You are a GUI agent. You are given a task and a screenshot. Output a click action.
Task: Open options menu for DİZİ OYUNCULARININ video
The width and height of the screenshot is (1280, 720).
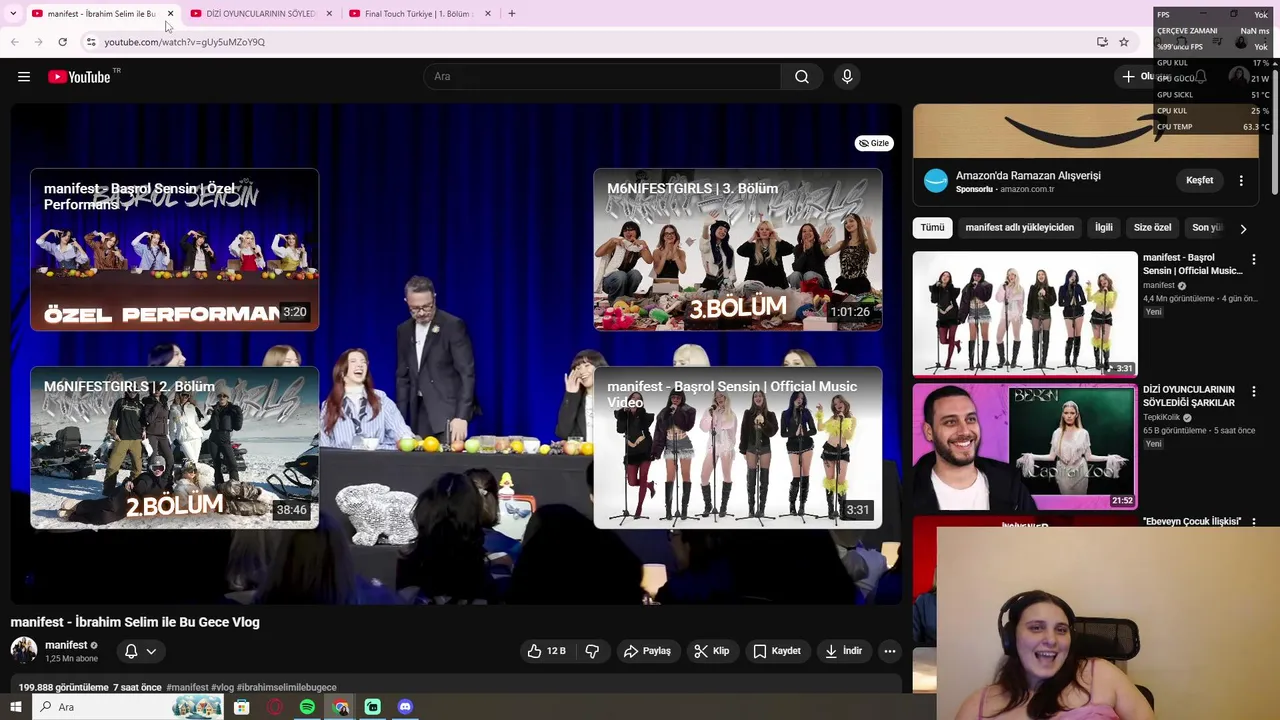tap(1254, 392)
